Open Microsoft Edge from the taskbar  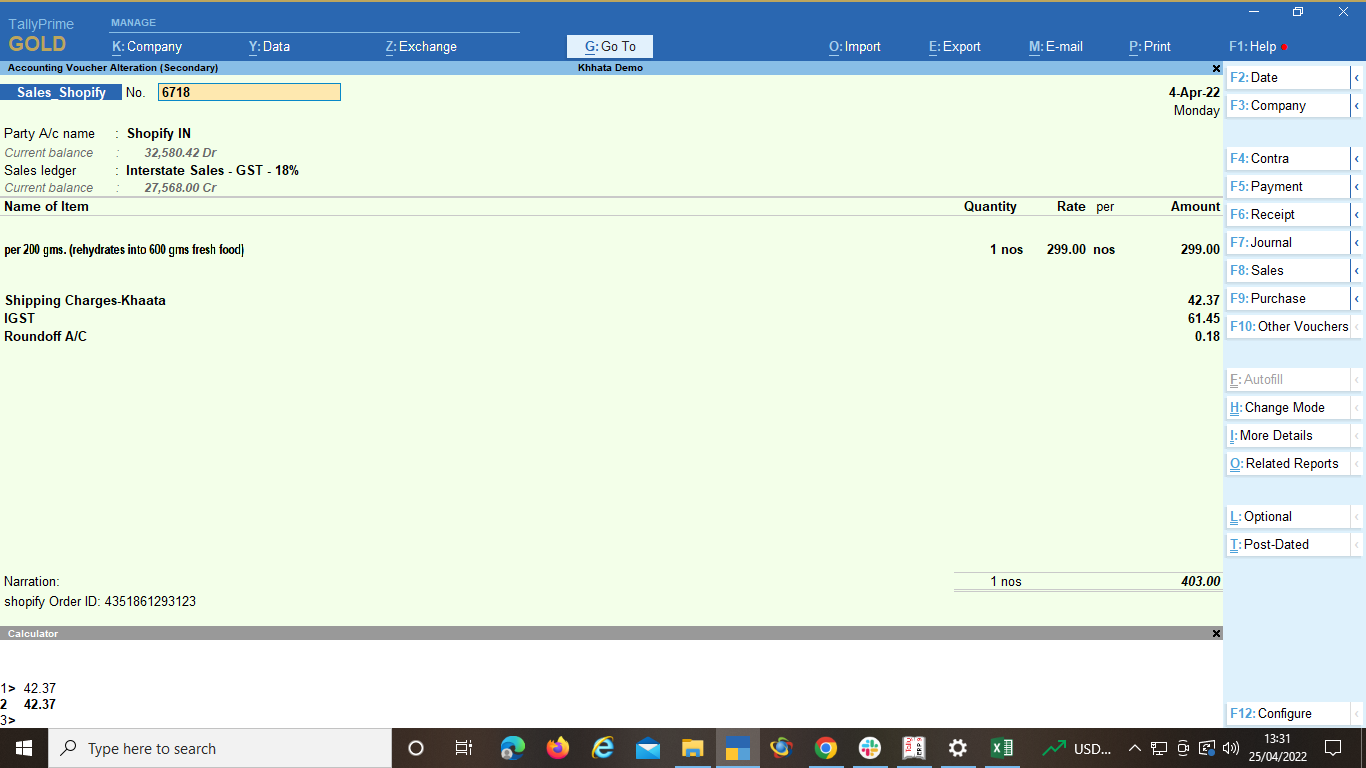pos(513,748)
